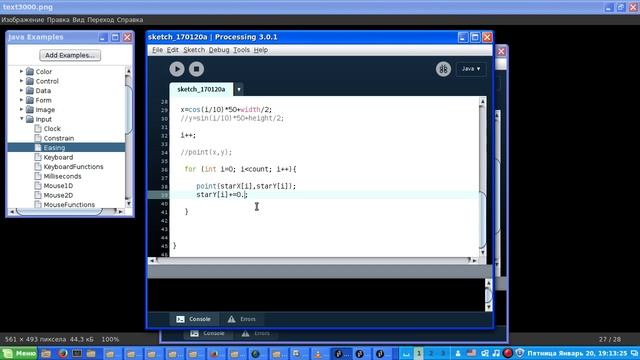Select the Control folder row
This screenshot has width=640, height=360.
[x=42, y=81]
